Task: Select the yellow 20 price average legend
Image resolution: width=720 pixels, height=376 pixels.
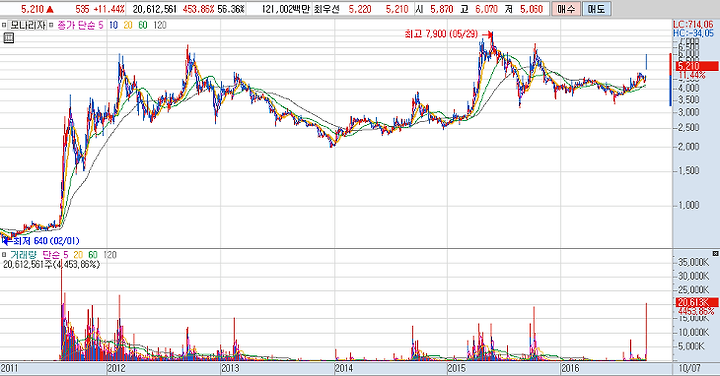Action: click(128, 25)
